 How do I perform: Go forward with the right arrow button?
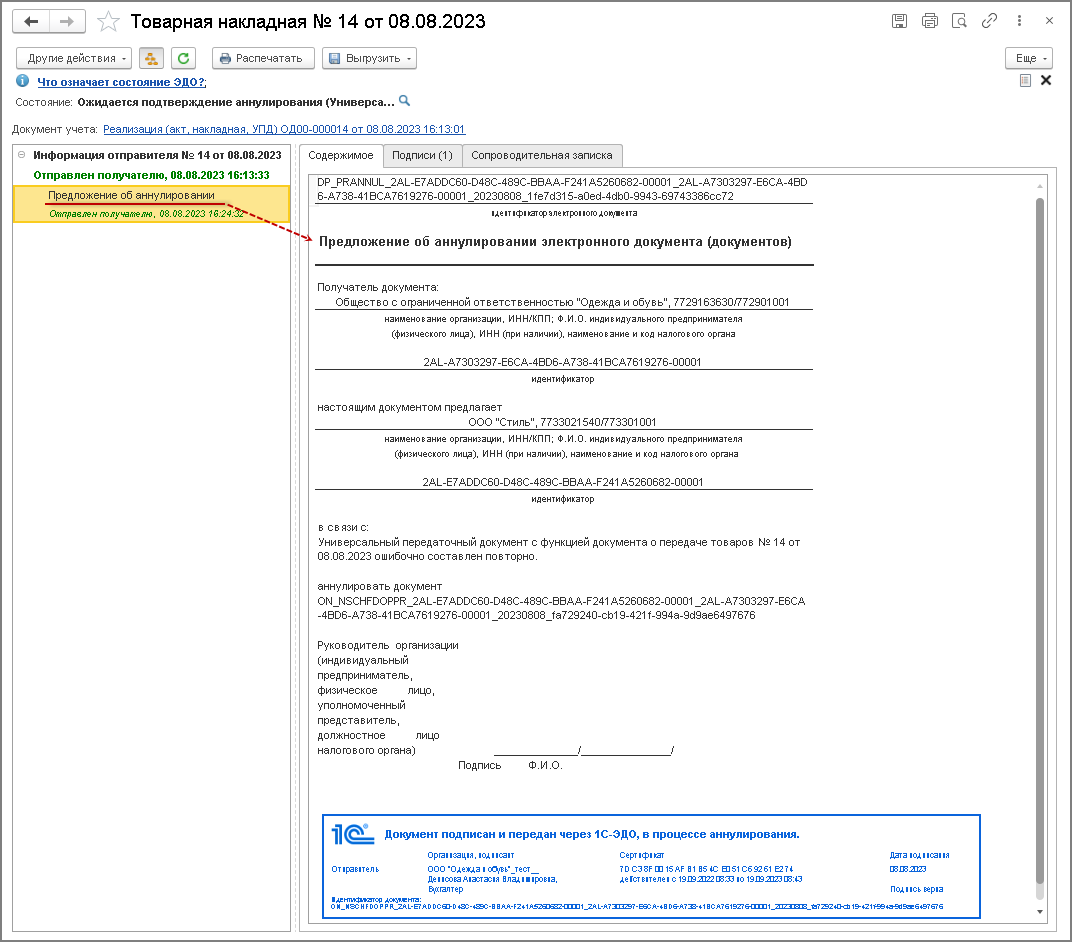point(67,21)
